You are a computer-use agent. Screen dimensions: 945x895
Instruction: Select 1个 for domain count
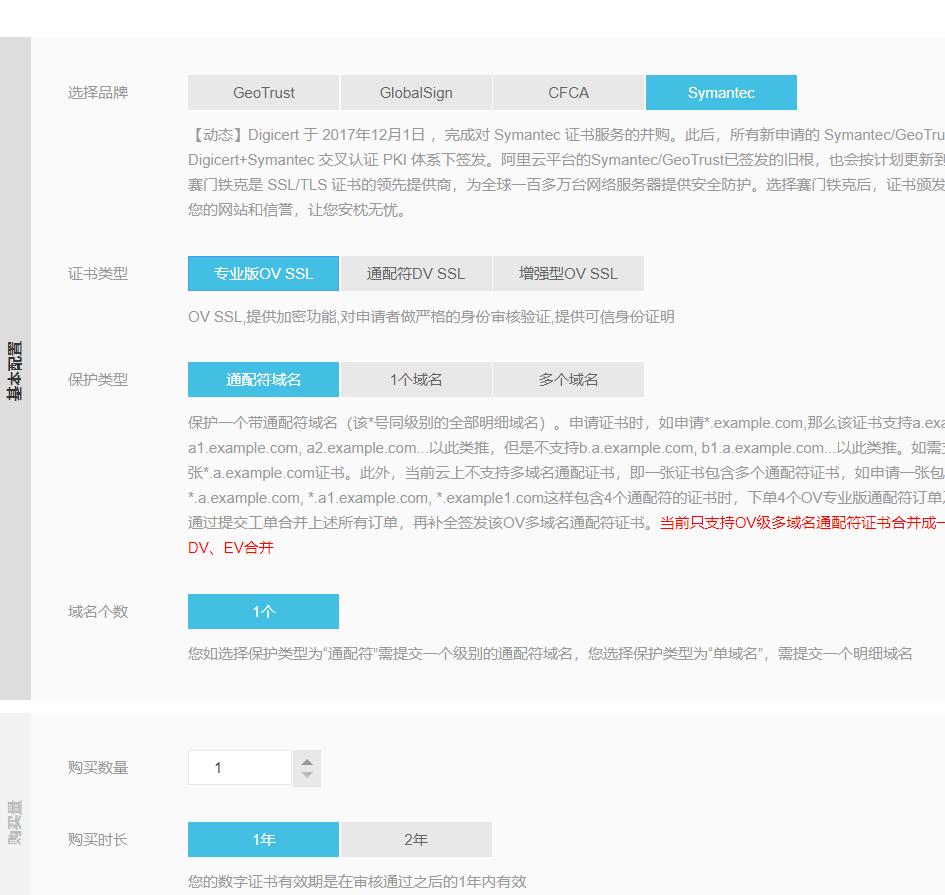[x=262, y=611]
